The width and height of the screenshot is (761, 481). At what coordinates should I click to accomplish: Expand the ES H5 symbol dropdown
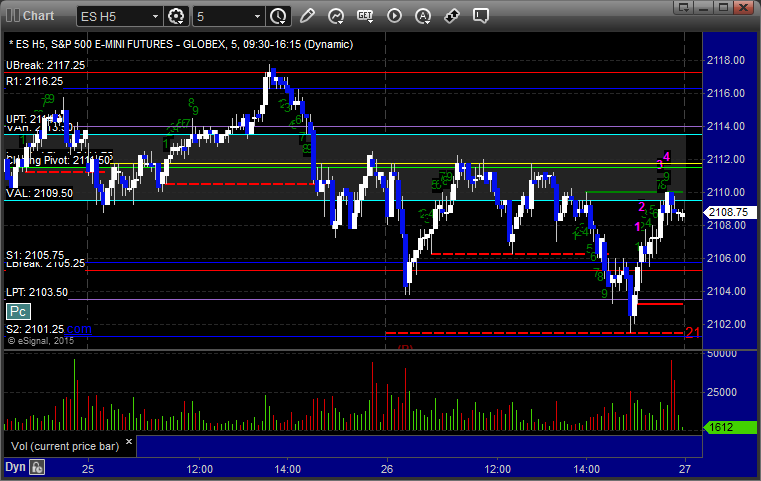pyautogui.click(x=155, y=17)
